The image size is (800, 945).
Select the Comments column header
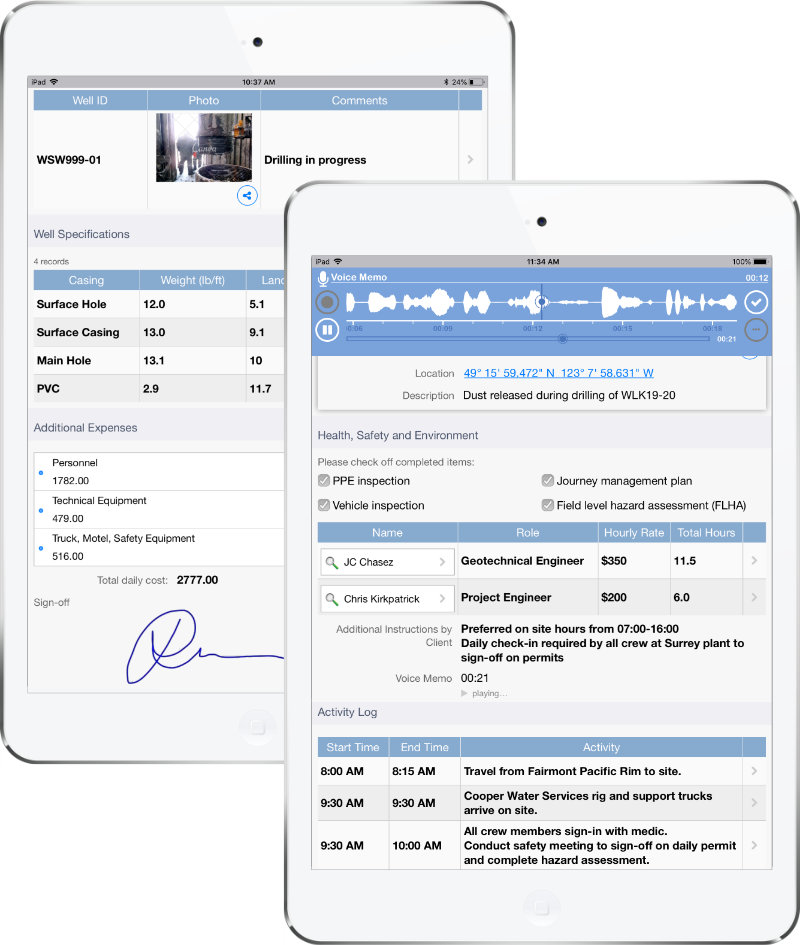tap(359, 100)
